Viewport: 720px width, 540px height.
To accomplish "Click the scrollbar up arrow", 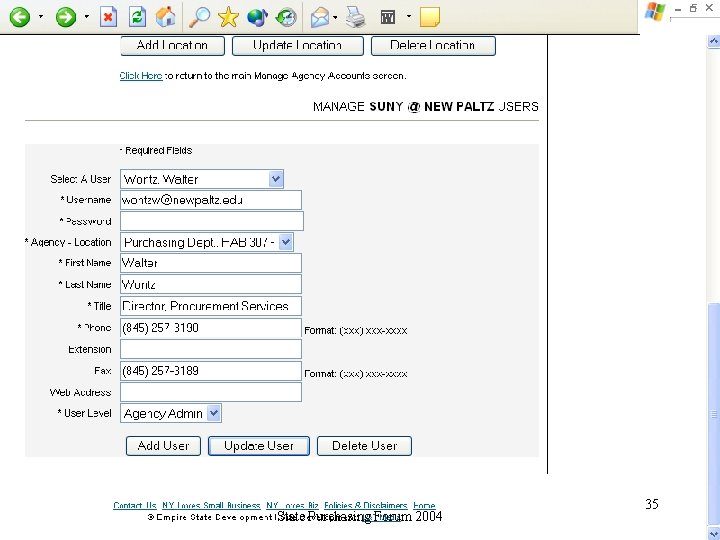I will pyautogui.click(x=714, y=42).
